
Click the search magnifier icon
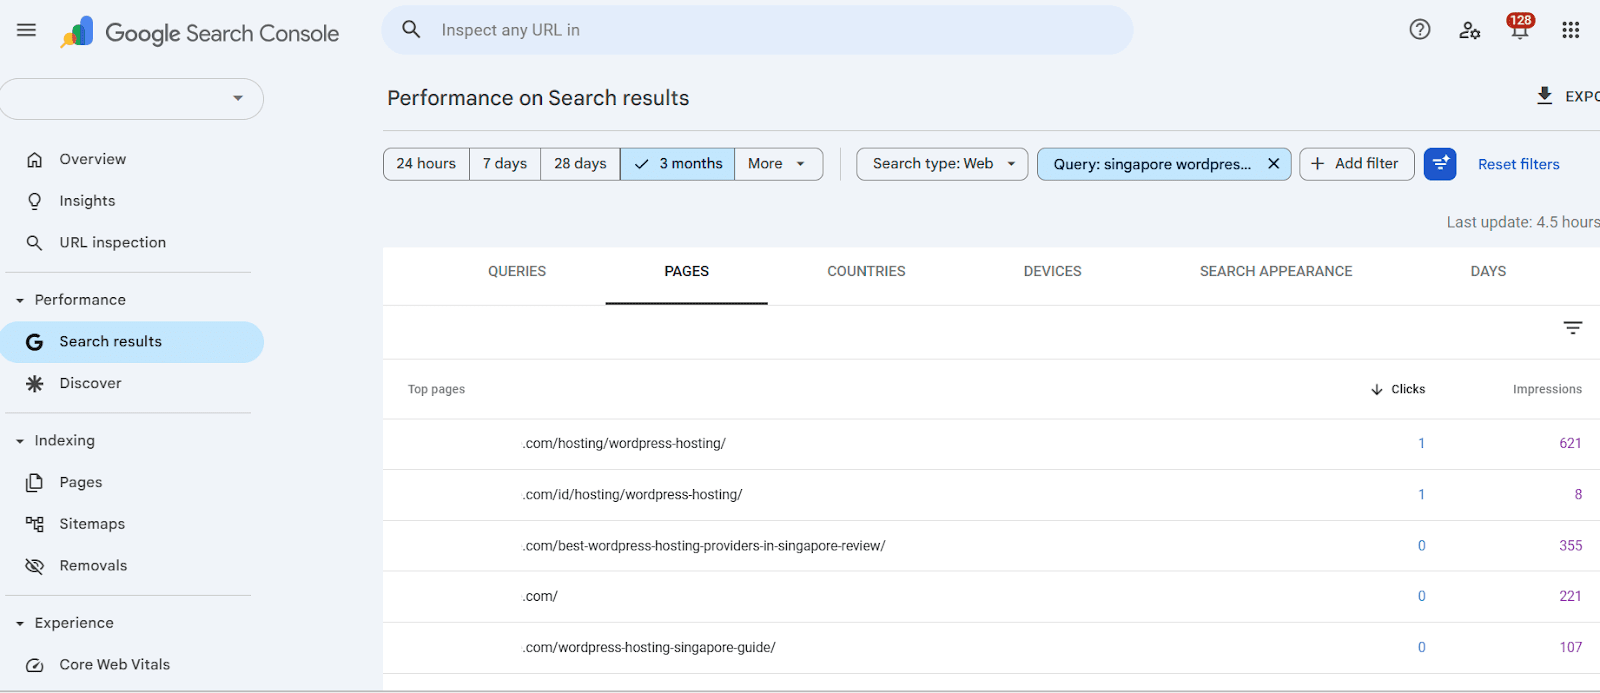[411, 30]
